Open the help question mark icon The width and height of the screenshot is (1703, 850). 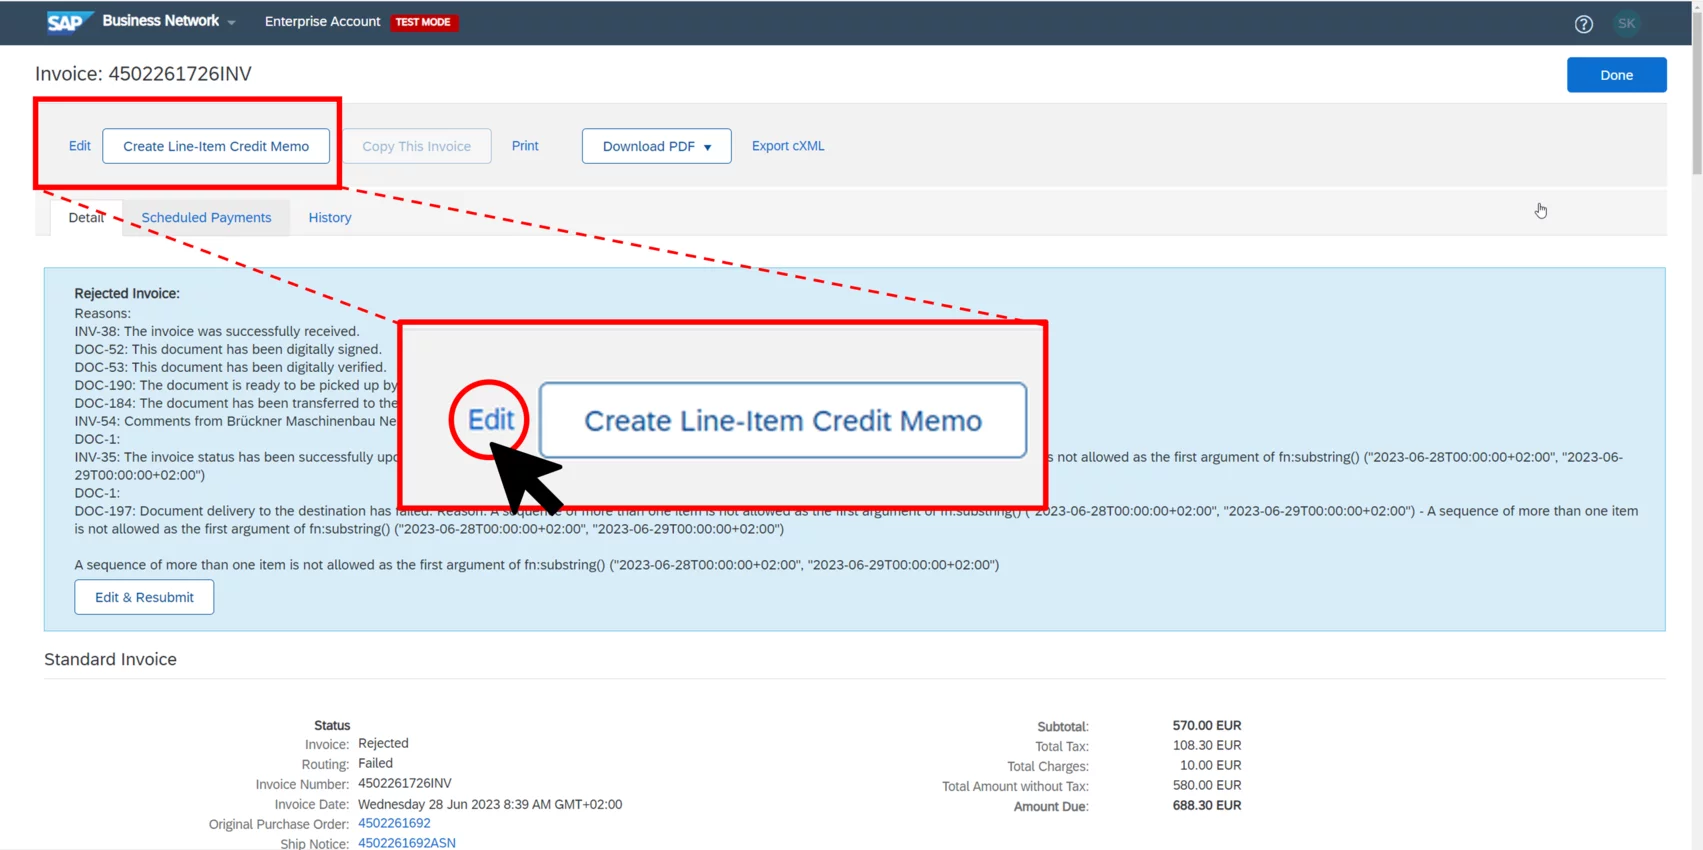click(1583, 24)
